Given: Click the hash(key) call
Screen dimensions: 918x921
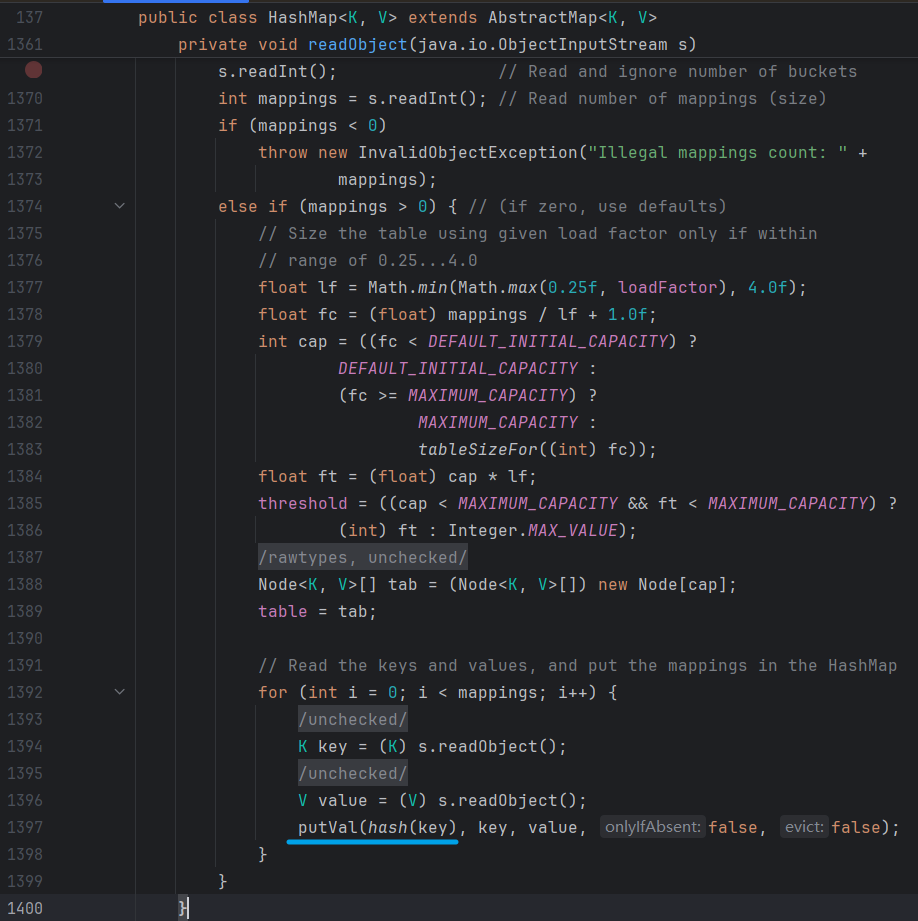Looking at the screenshot, I should 412,827.
